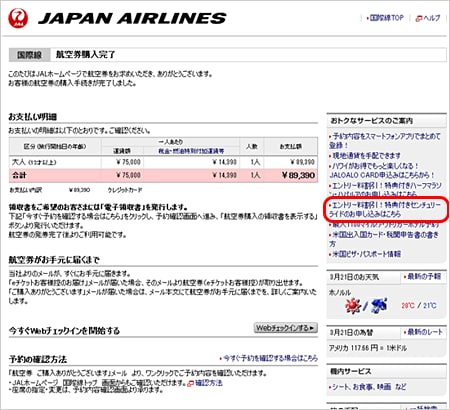Click the 予約の確認方法 section heading
Image resolution: width=450 pixels, height=410 pixels.
pyautogui.click(x=38, y=359)
